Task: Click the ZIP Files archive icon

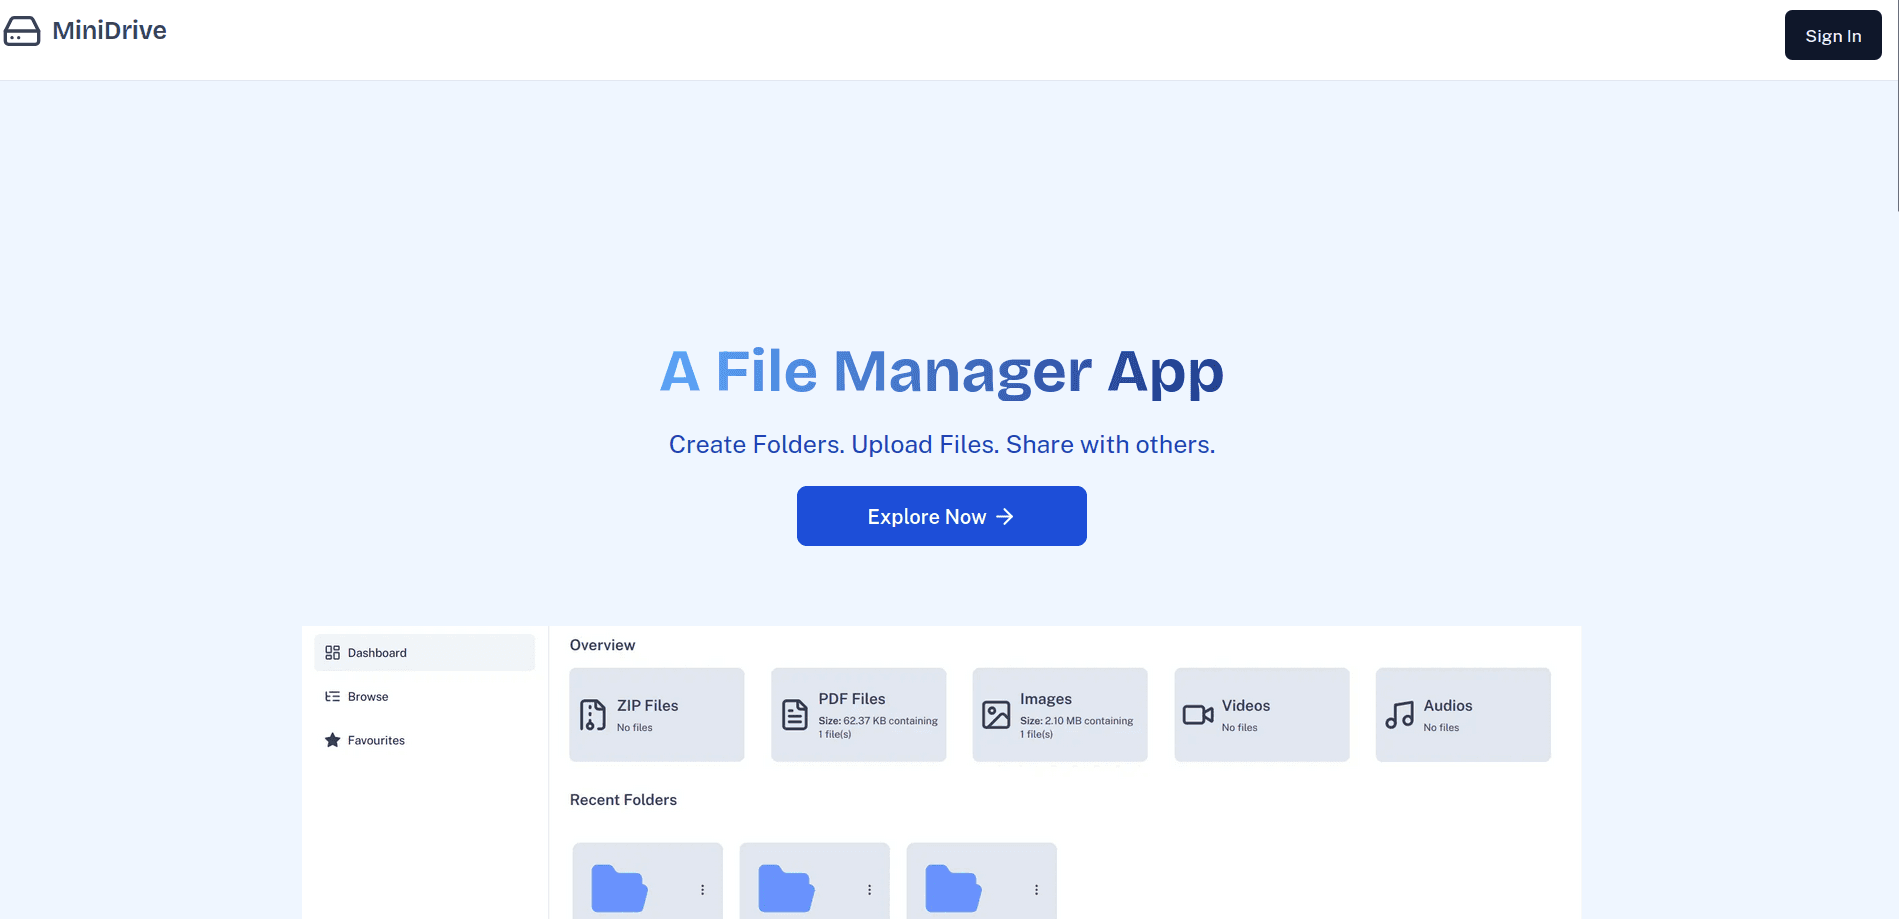Action: 593,715
